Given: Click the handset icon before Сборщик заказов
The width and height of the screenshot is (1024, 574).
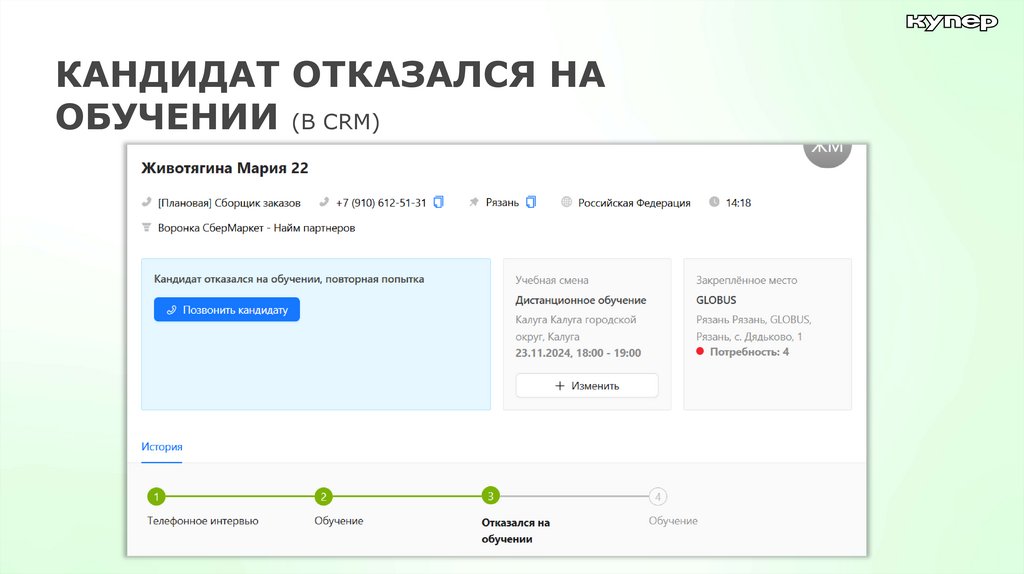Looking at the screenshot, I should pyautogui.click(x=147, y=202).
